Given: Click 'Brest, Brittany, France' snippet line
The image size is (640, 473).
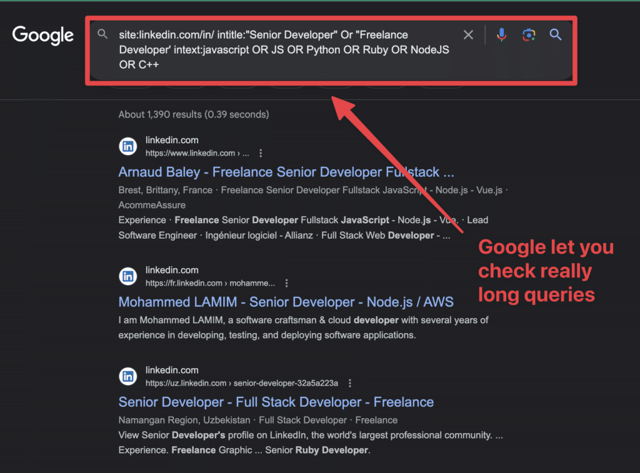Looking at the screenshot, I should point(313,190).
